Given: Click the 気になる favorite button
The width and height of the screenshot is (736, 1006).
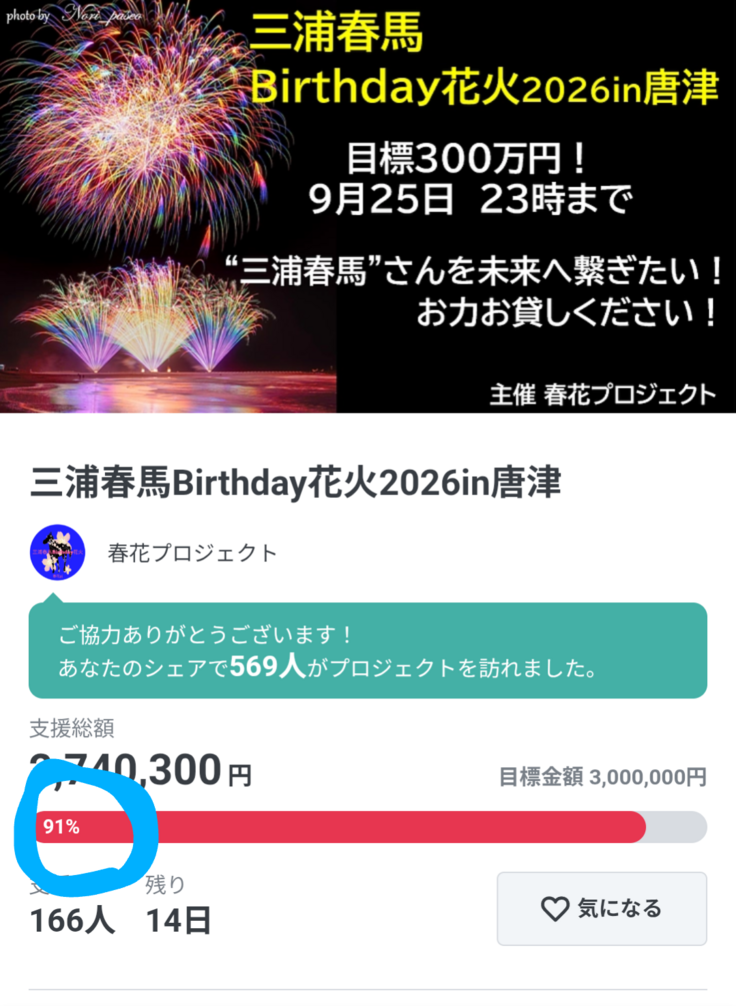Looking at the screenshot, I should pyautogui.click(x=601, y=908).
